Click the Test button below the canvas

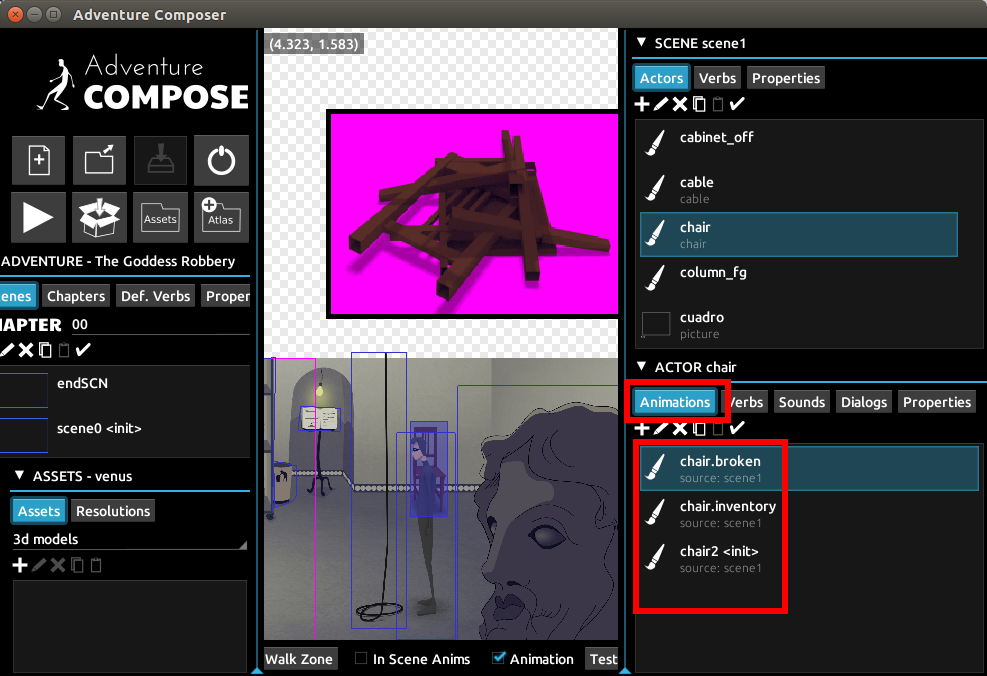pyautogui.click(x=602, y=659)
